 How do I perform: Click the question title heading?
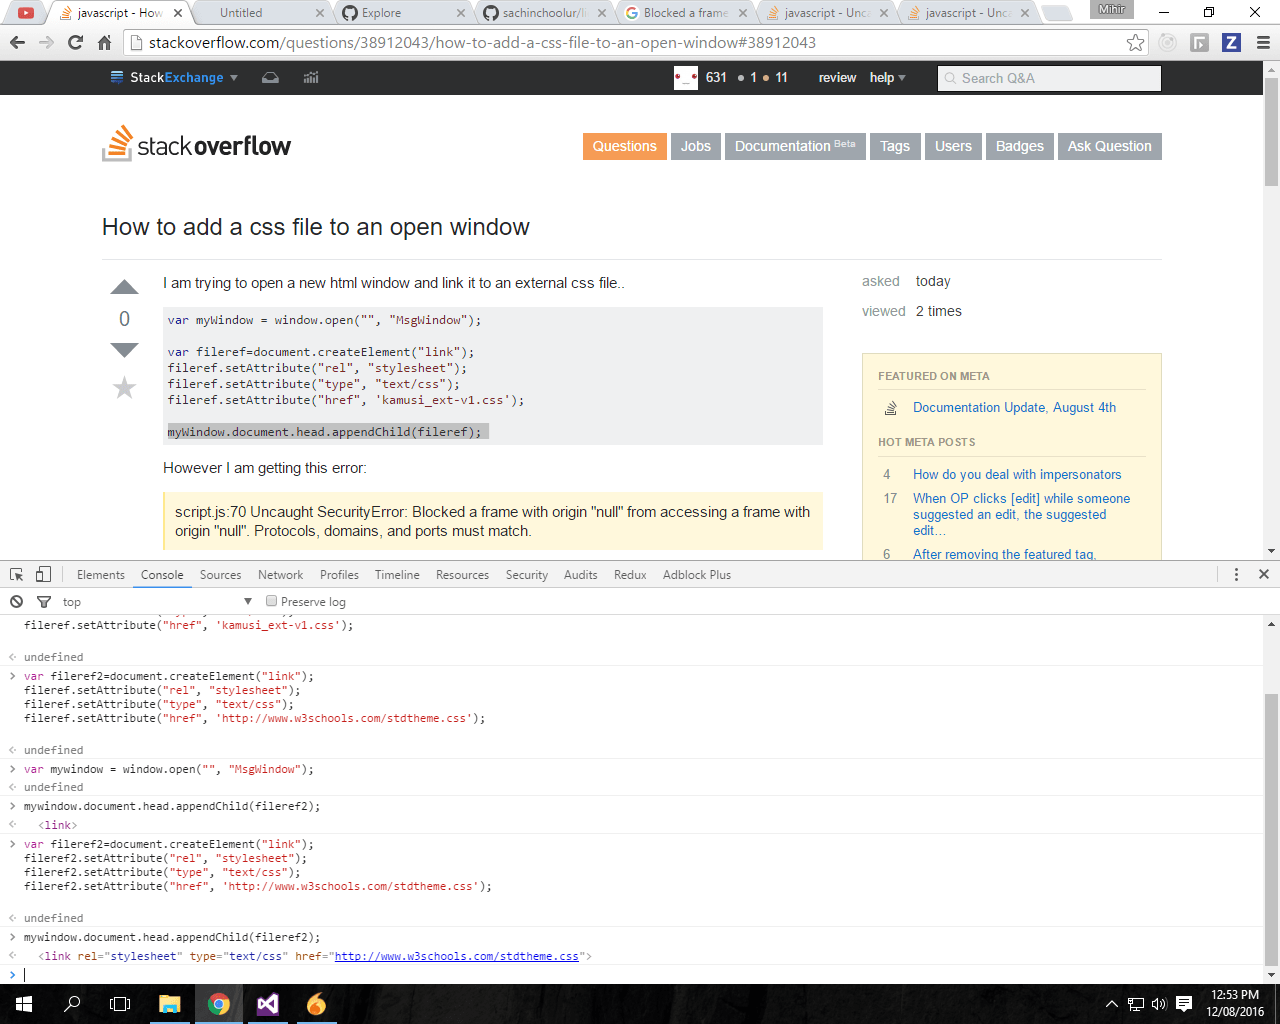[x=316, y=227]
